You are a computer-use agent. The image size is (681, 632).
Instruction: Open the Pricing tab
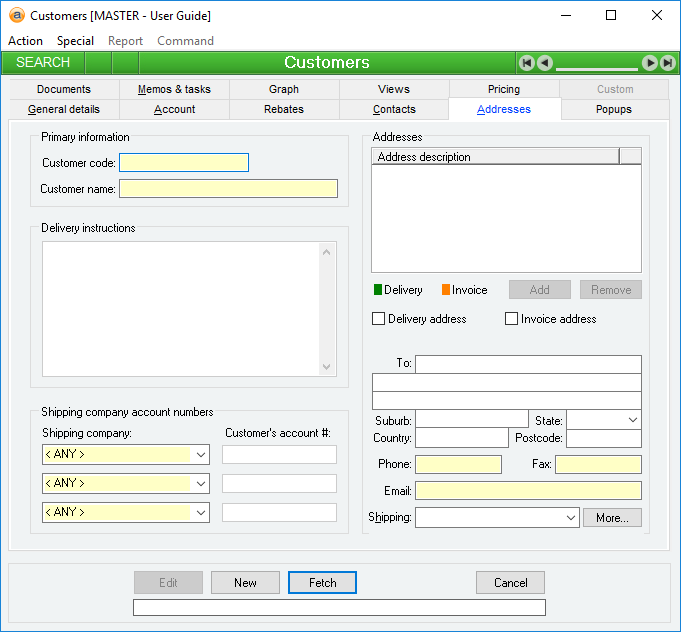pyautogui.click(x=504, y=89)
